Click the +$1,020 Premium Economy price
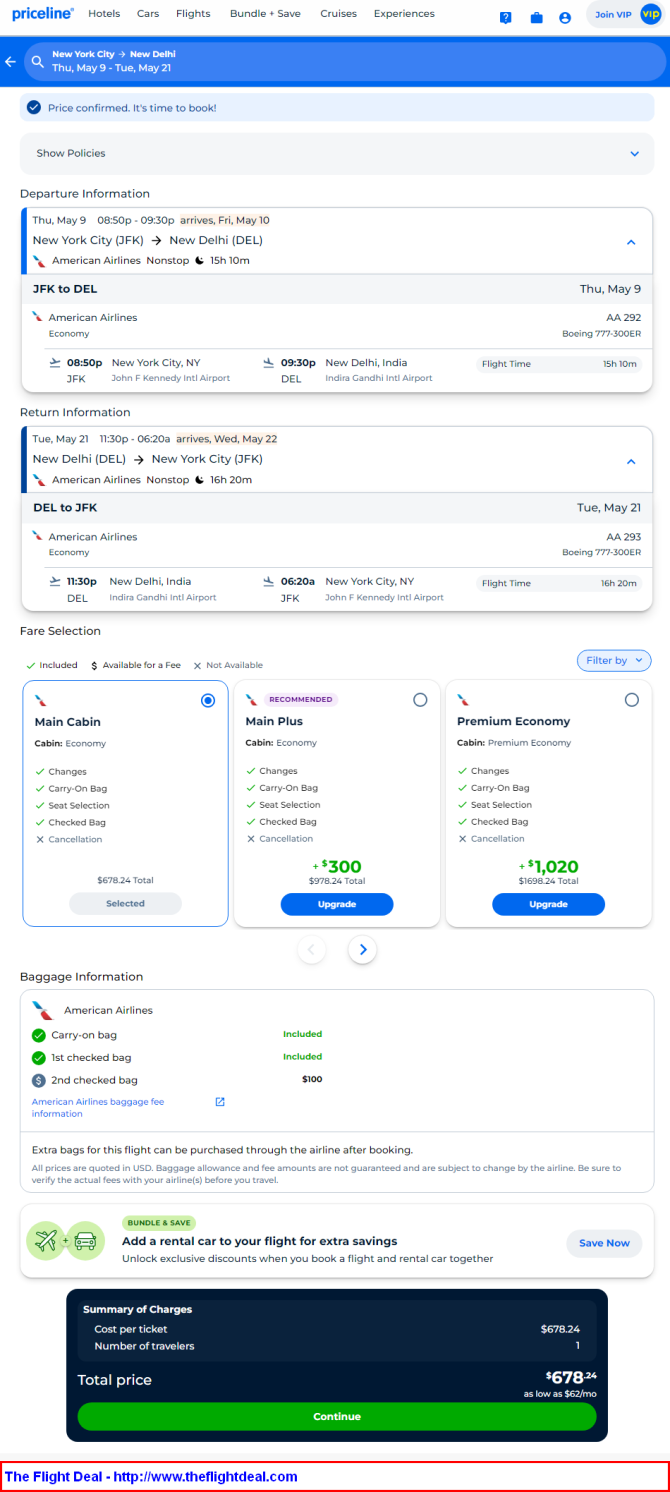The width and height of the screenshot is (670, 1492). pos(548,867)
